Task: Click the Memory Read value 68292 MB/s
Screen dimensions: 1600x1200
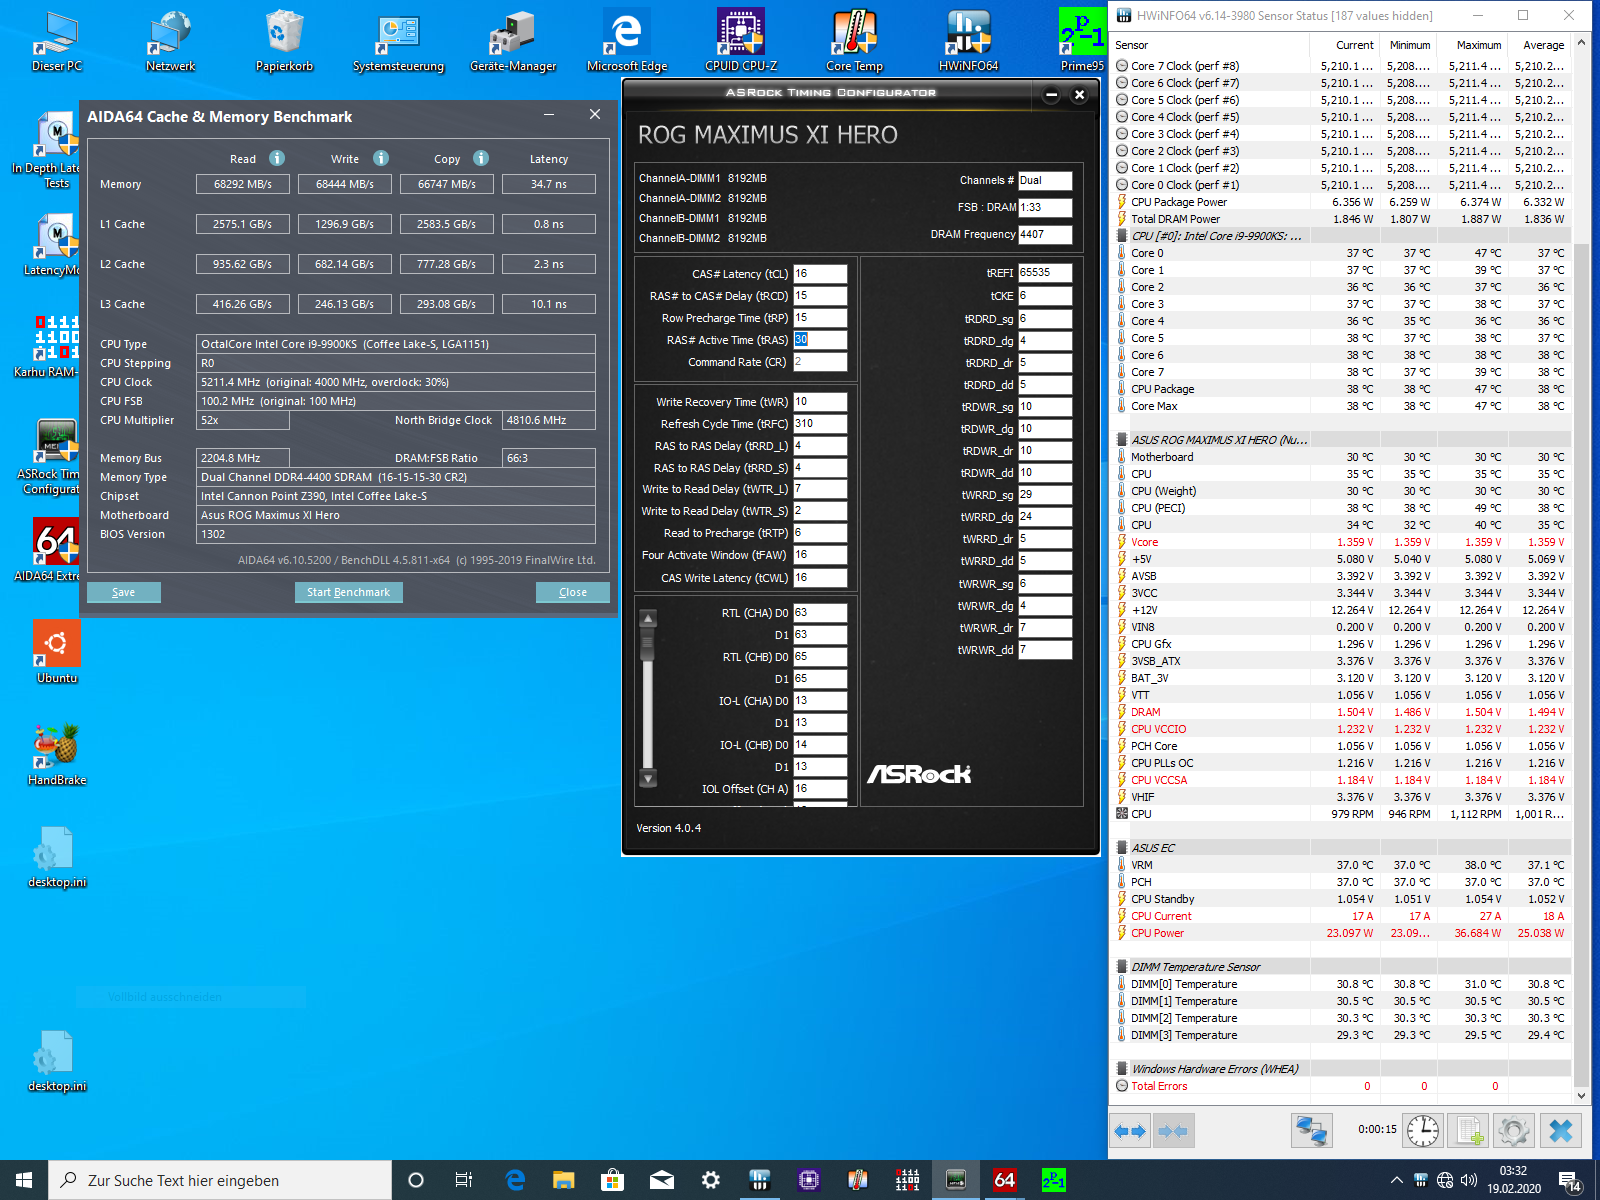Action: (x=243, y=184)
